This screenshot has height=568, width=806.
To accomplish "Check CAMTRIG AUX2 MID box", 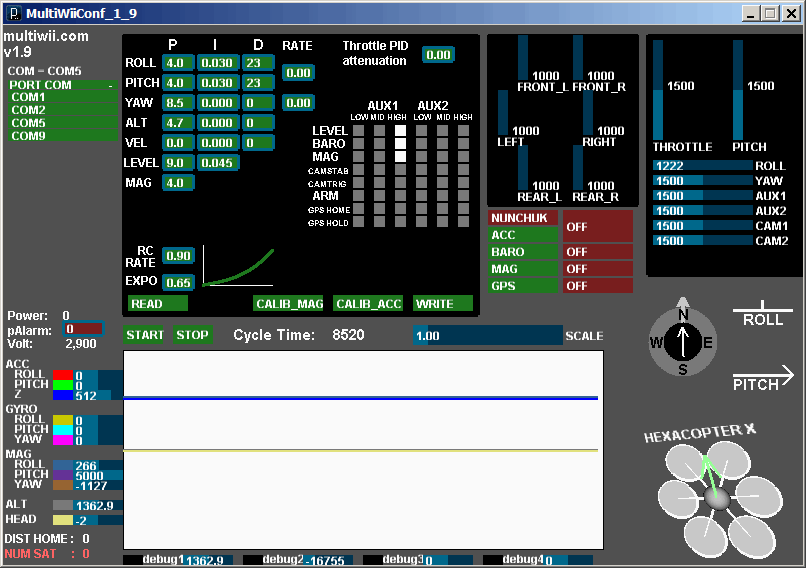I will click(x=443, y=182).
